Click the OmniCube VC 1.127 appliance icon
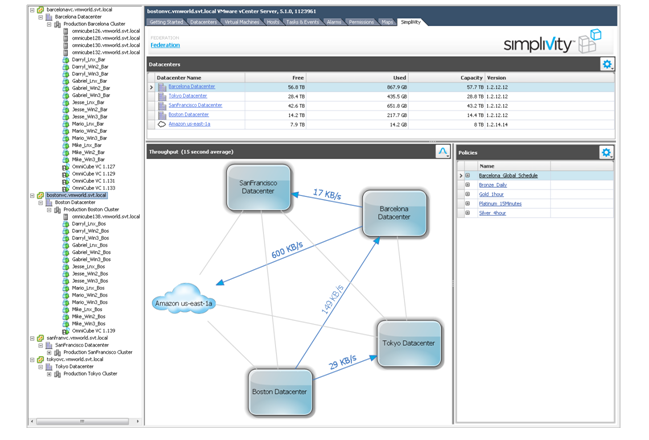Screen dimensions: 649x440 click(x=65, y=167)
